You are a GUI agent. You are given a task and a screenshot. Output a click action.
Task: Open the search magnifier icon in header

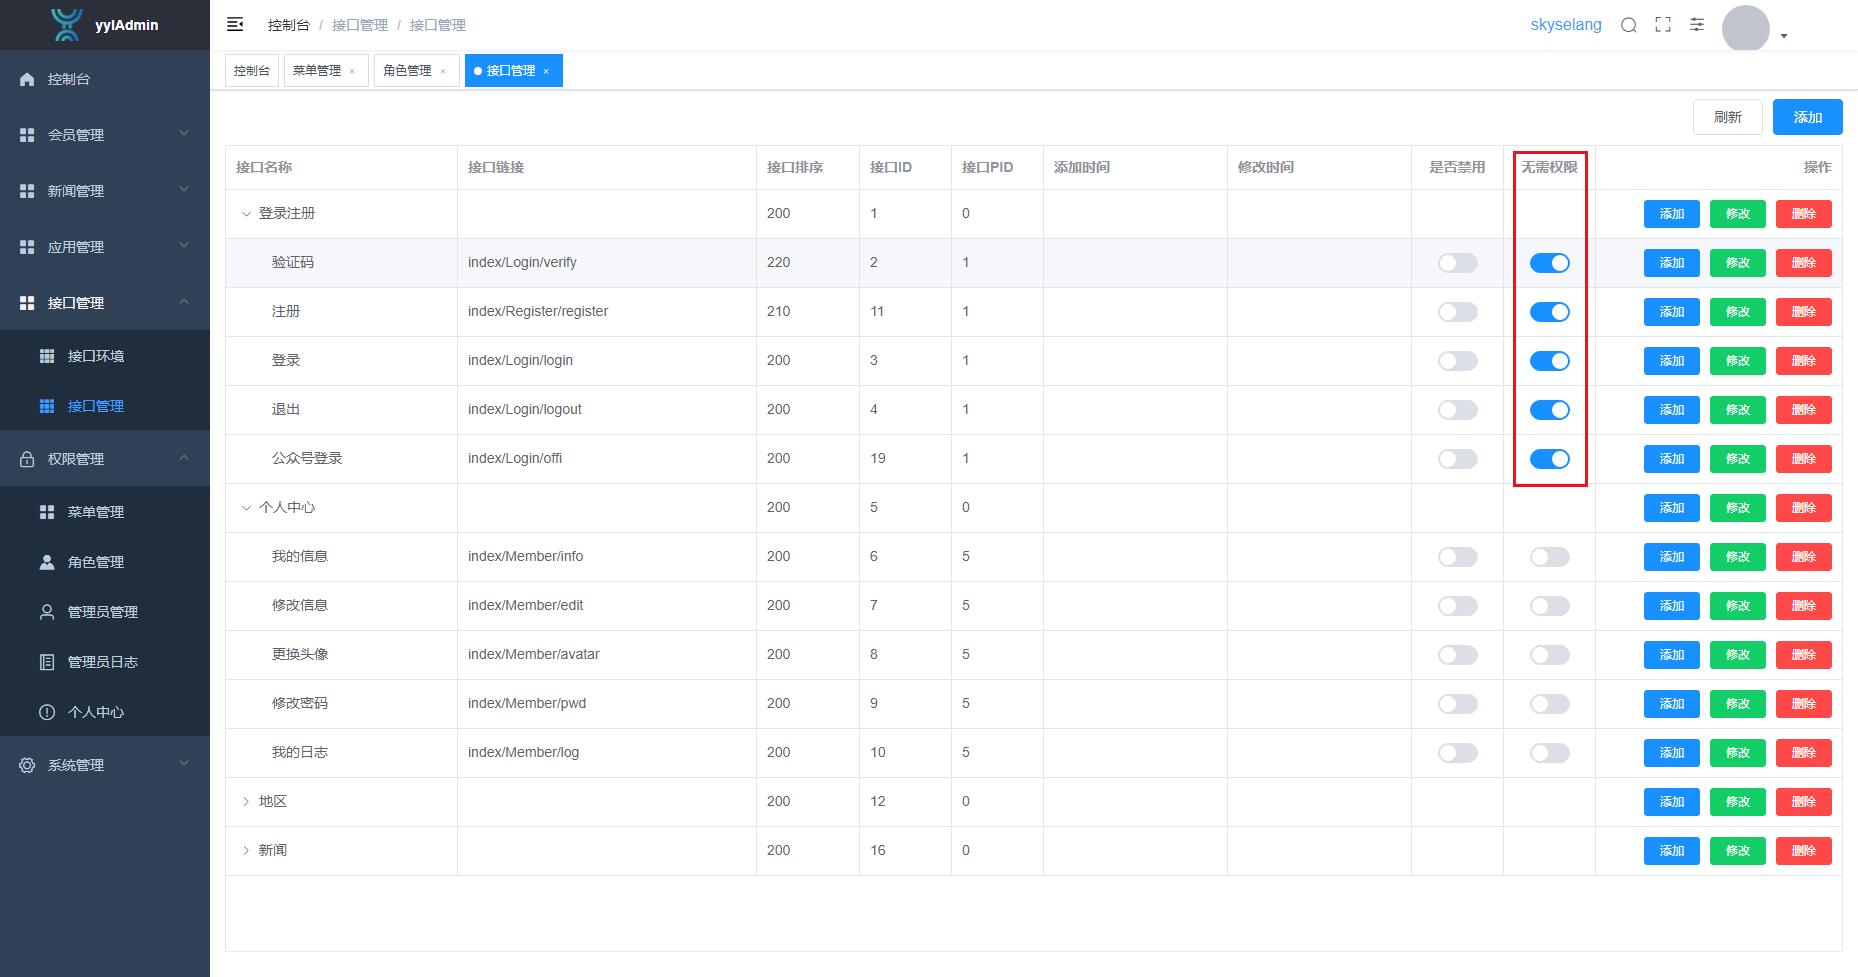click(1629, 25)
